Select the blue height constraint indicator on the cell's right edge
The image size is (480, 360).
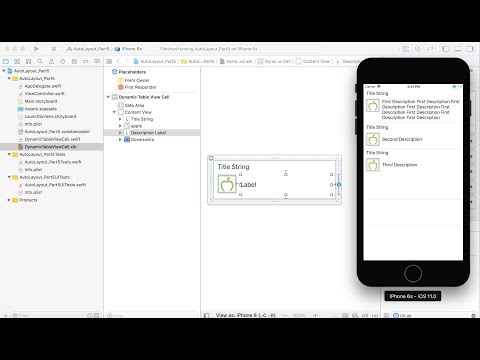339,184
